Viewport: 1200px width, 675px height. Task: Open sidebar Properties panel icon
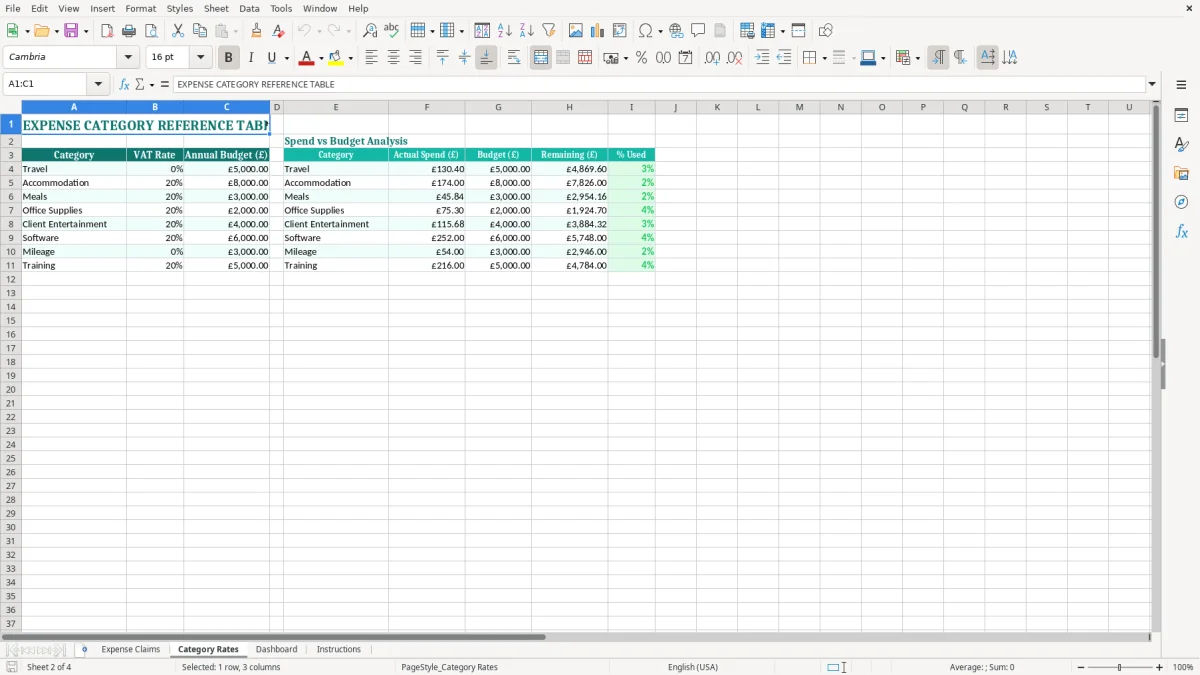pyautogui.click(x=1181, y=116)
